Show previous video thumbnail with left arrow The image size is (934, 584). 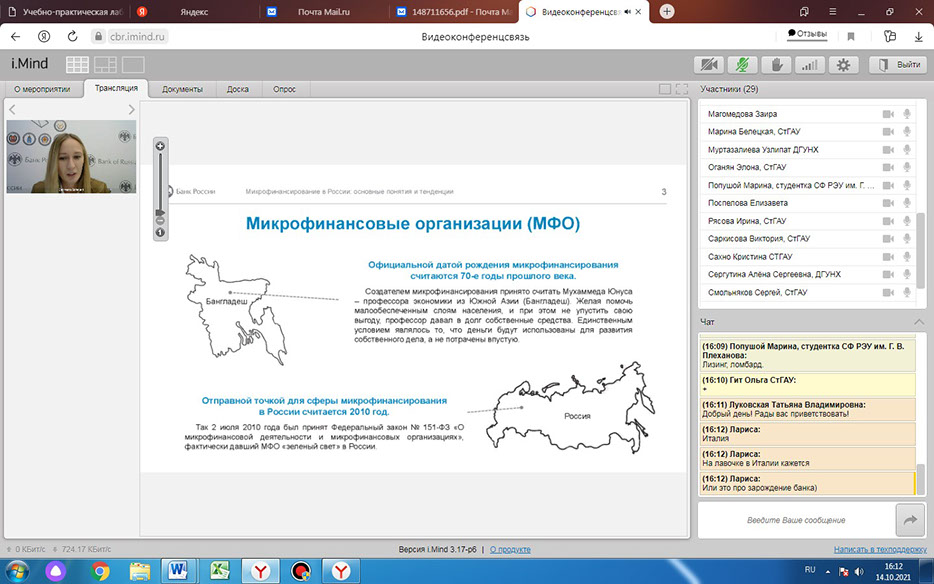pyautogui.click(x=12, y=110)
